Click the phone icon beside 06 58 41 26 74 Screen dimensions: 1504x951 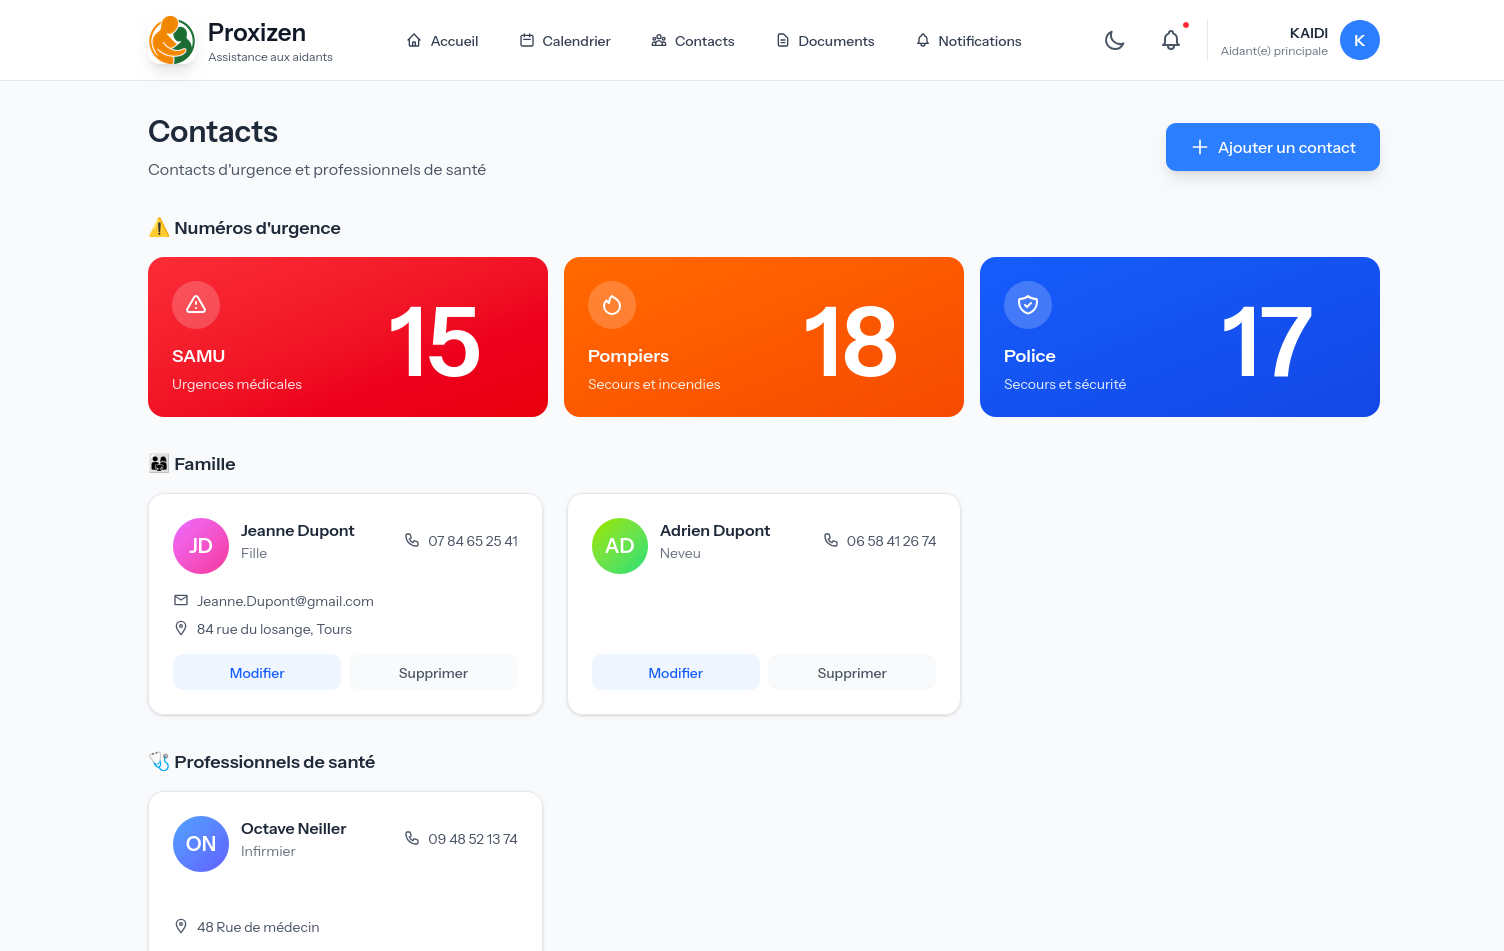[831, 540]
